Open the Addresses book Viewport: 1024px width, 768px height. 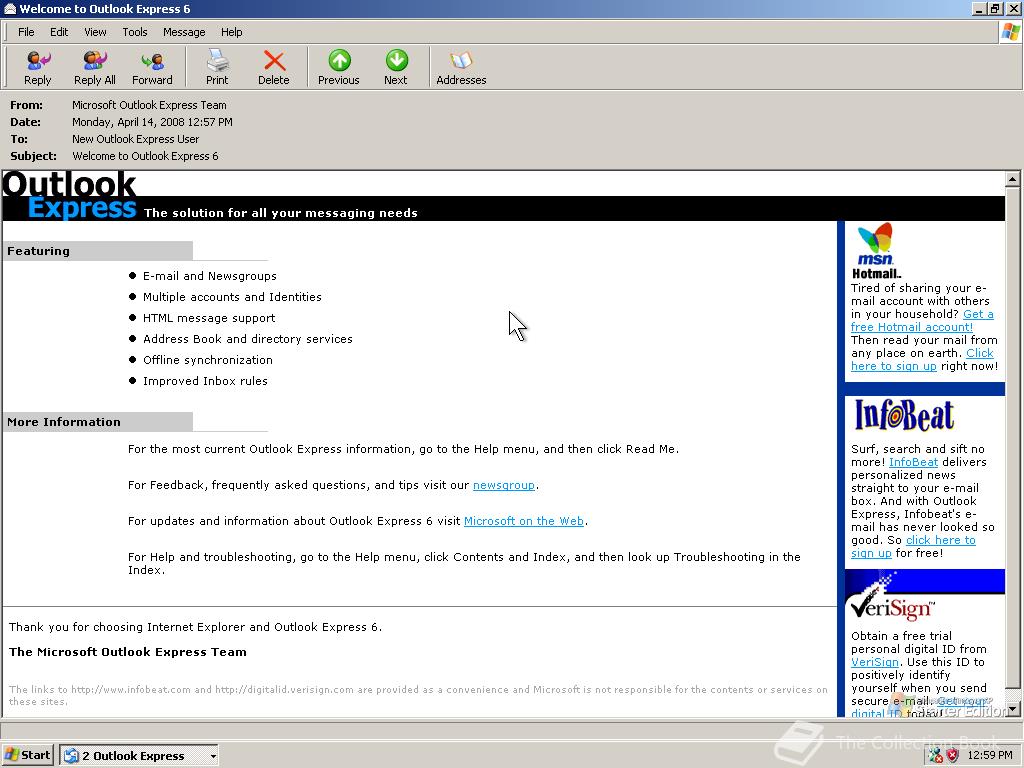pyautogui.click(x=461, y=67)
